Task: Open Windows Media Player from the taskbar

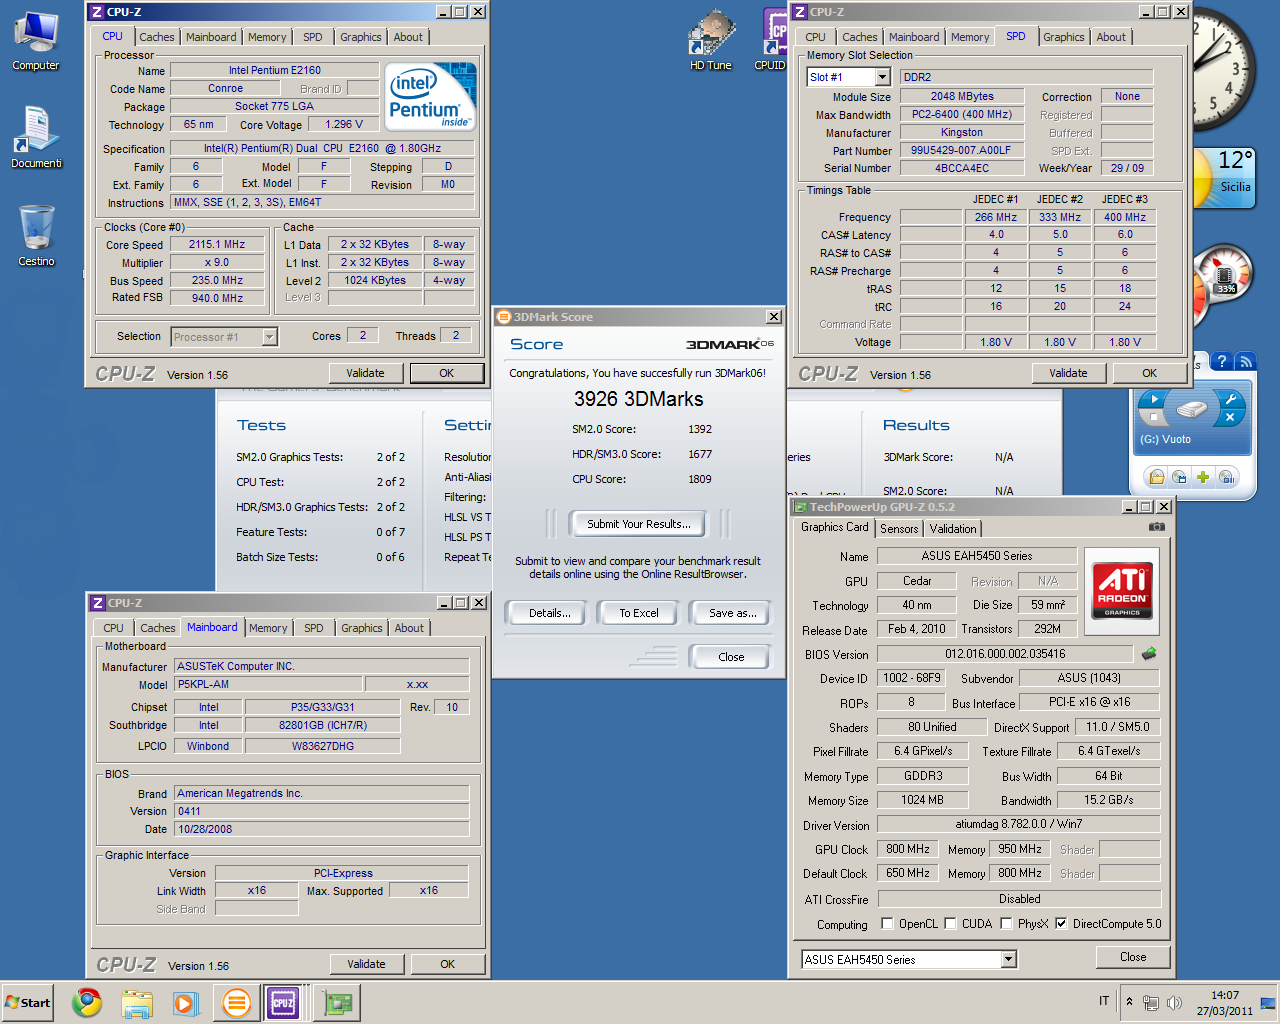Action: (186, 1002)
